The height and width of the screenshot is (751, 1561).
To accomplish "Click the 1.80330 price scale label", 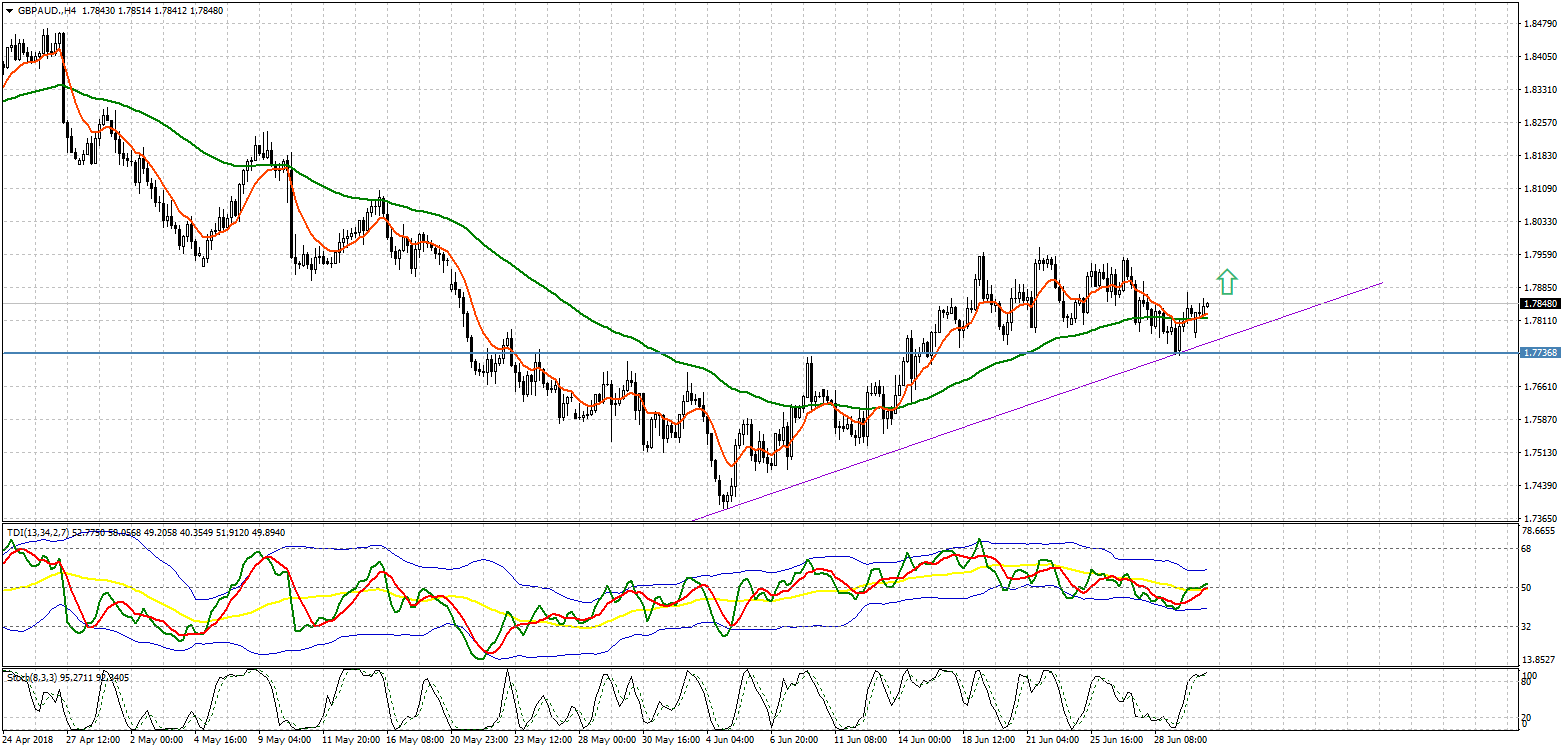I will [x=1536, y=222].
